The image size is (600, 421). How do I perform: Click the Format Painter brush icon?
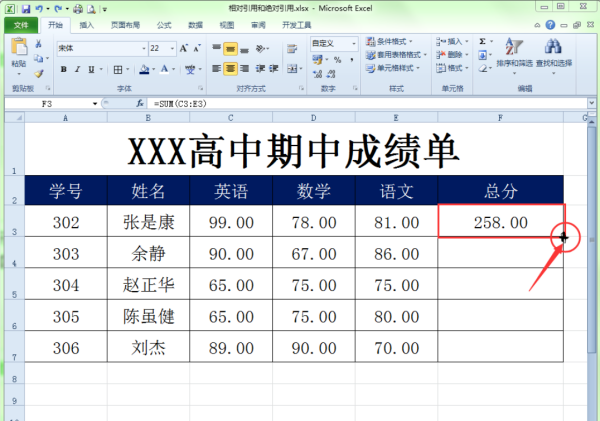(39, 73)
